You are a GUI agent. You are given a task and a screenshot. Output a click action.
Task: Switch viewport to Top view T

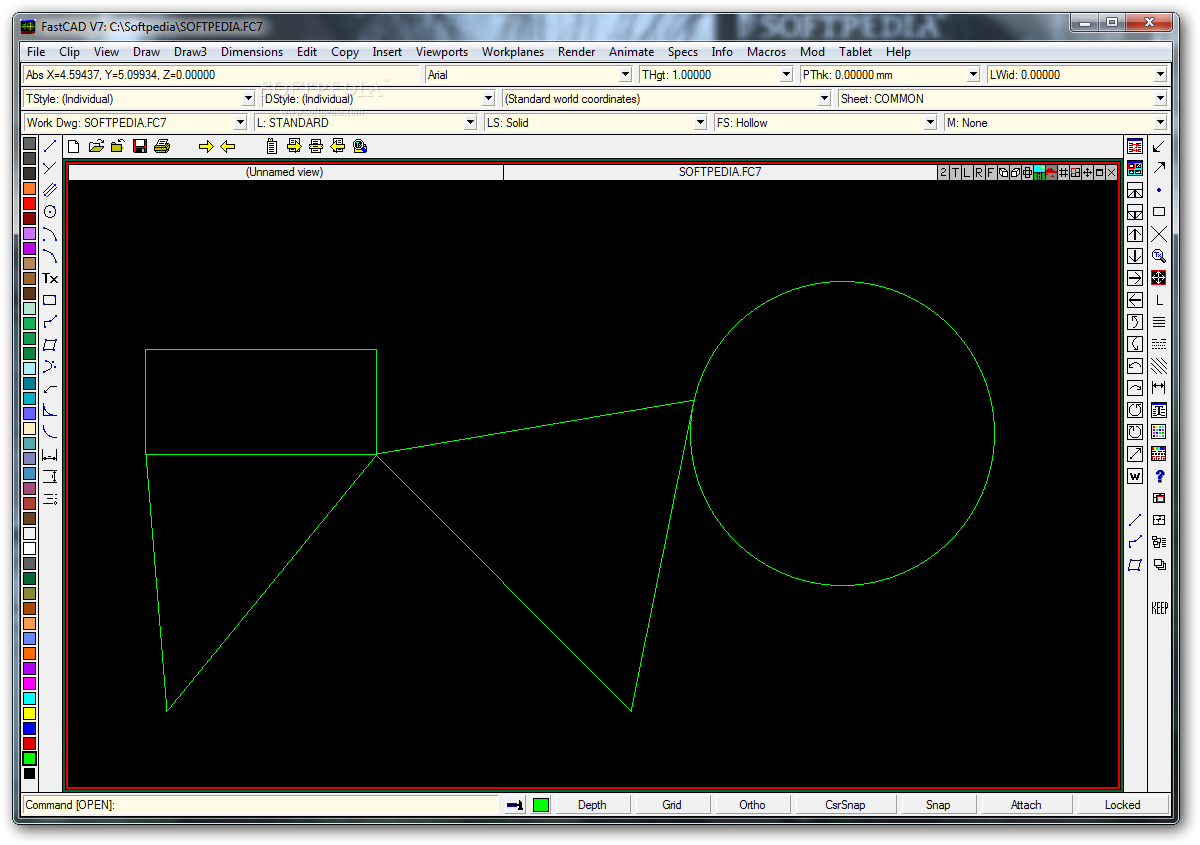coord(955,173)
